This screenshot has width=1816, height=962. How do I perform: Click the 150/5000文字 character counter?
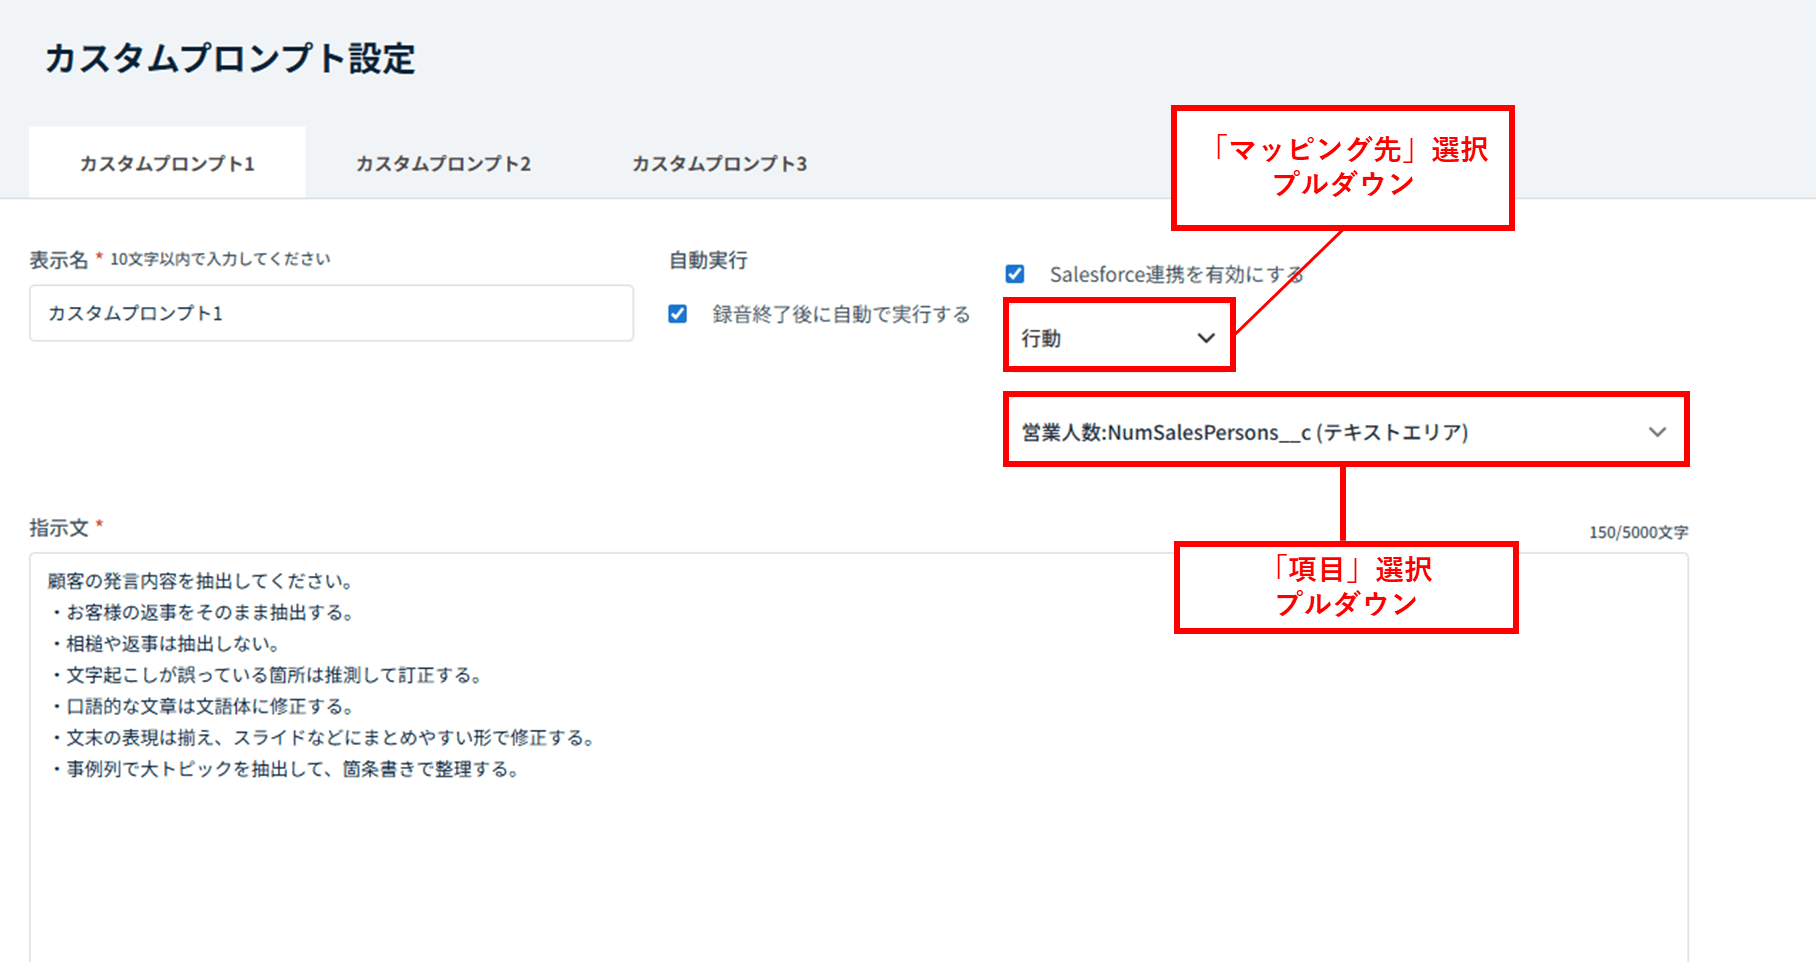click(1638, 532)
